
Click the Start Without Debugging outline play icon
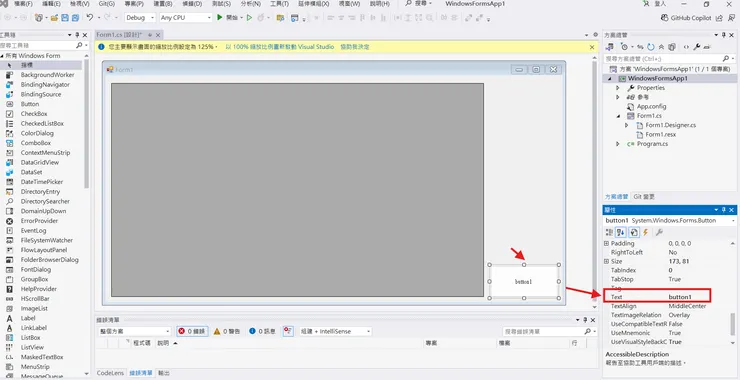250,17
